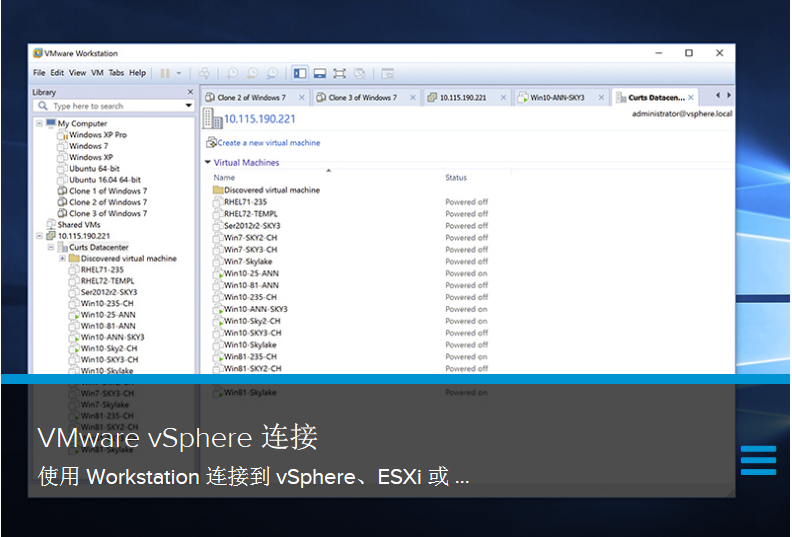This screenshot has height=537, width=792.
Task: Close the Library panel with its X
Action: [x=190, y=92]
